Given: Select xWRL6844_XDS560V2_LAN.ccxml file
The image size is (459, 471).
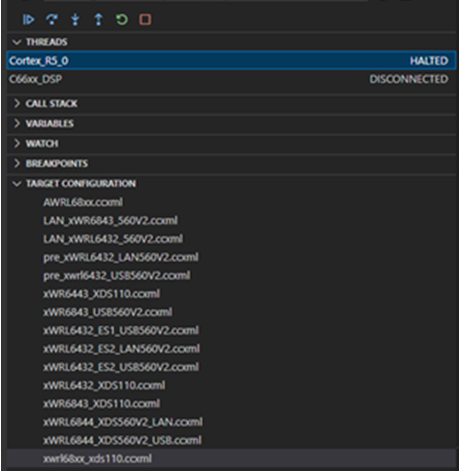Looking at the screenshot, I should pyautogui.click(x=123, y=422).
